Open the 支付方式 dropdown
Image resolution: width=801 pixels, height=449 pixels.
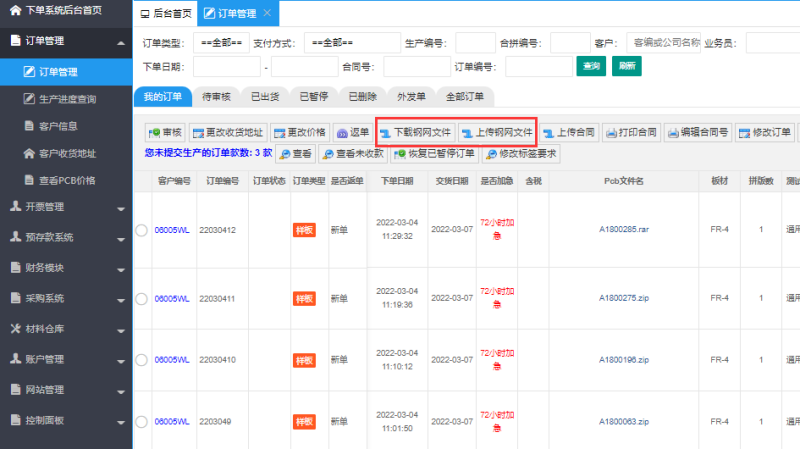tap(334, 43)
